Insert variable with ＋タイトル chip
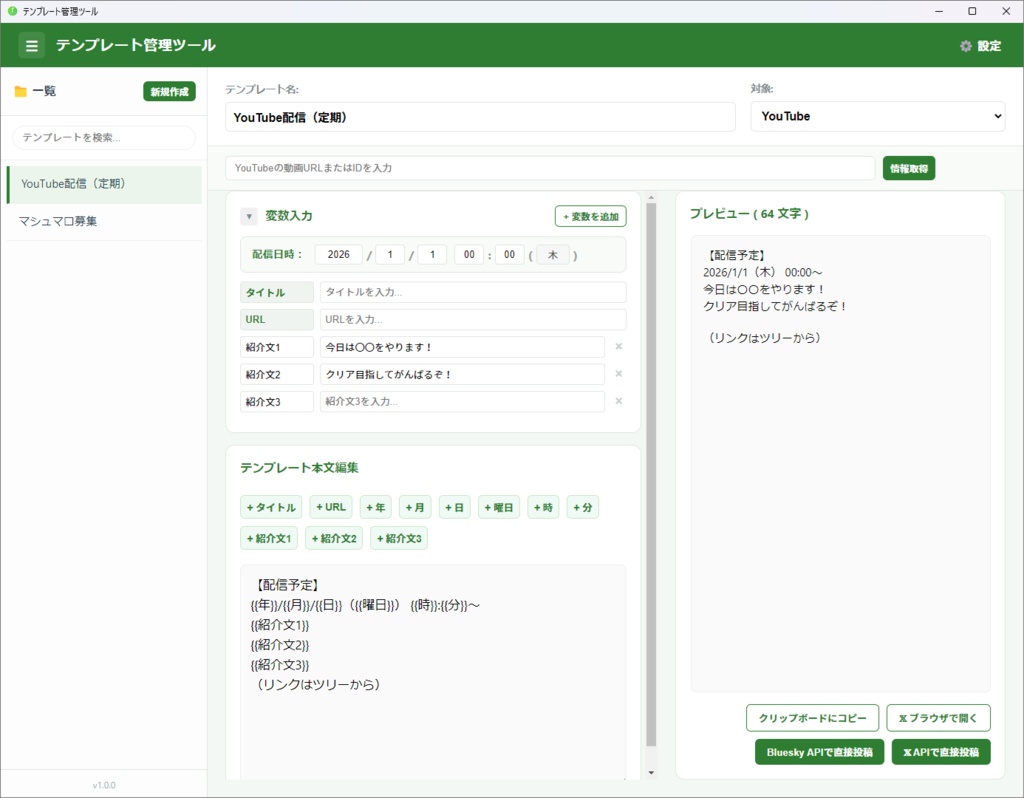This screenshot has width=1024, height=798. tap(271, 507)
